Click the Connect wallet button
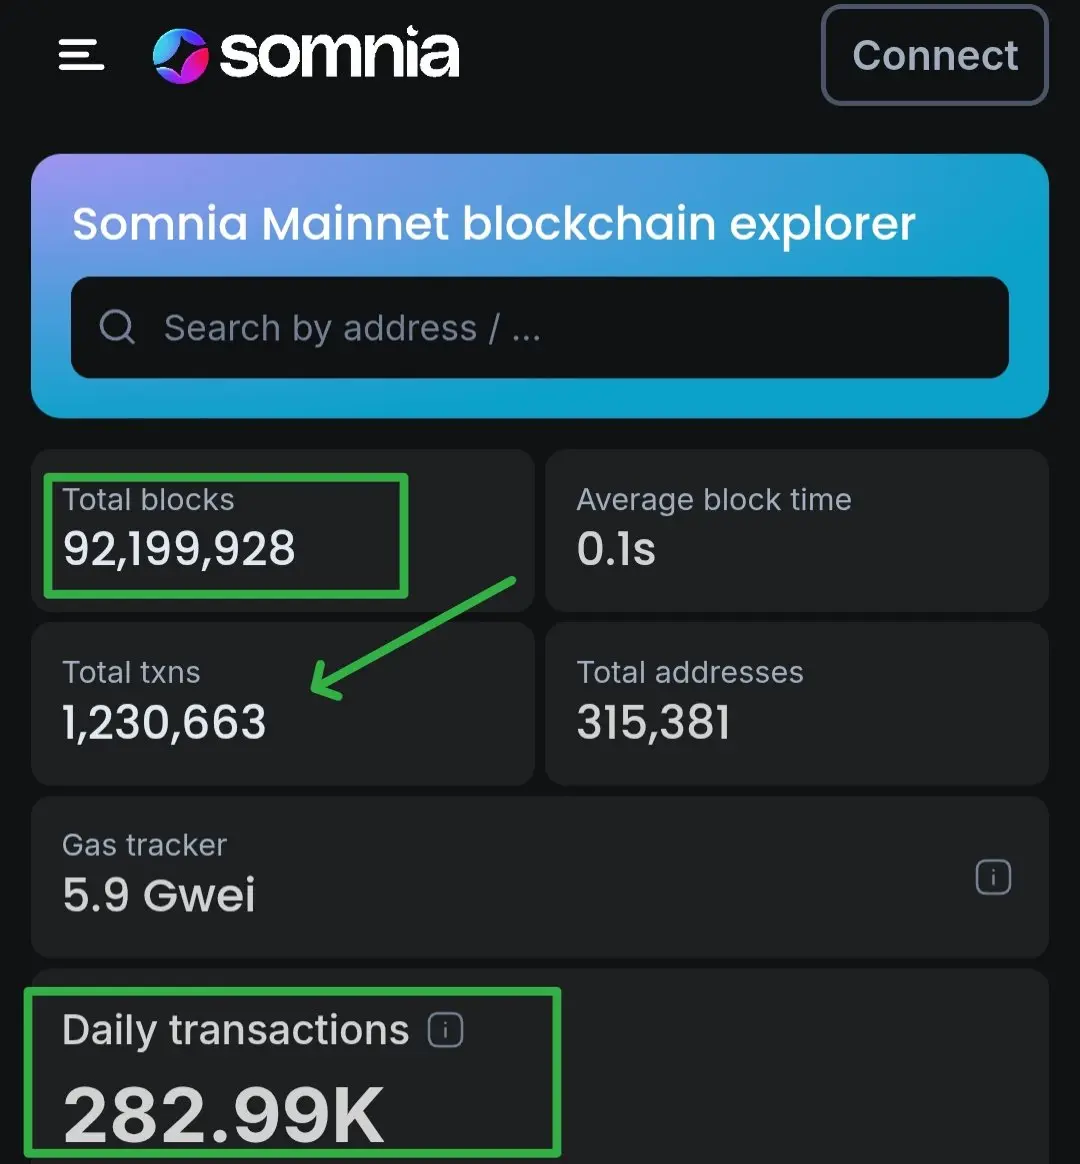Screen dimensions: 1080x1164 tap(935, 55)
